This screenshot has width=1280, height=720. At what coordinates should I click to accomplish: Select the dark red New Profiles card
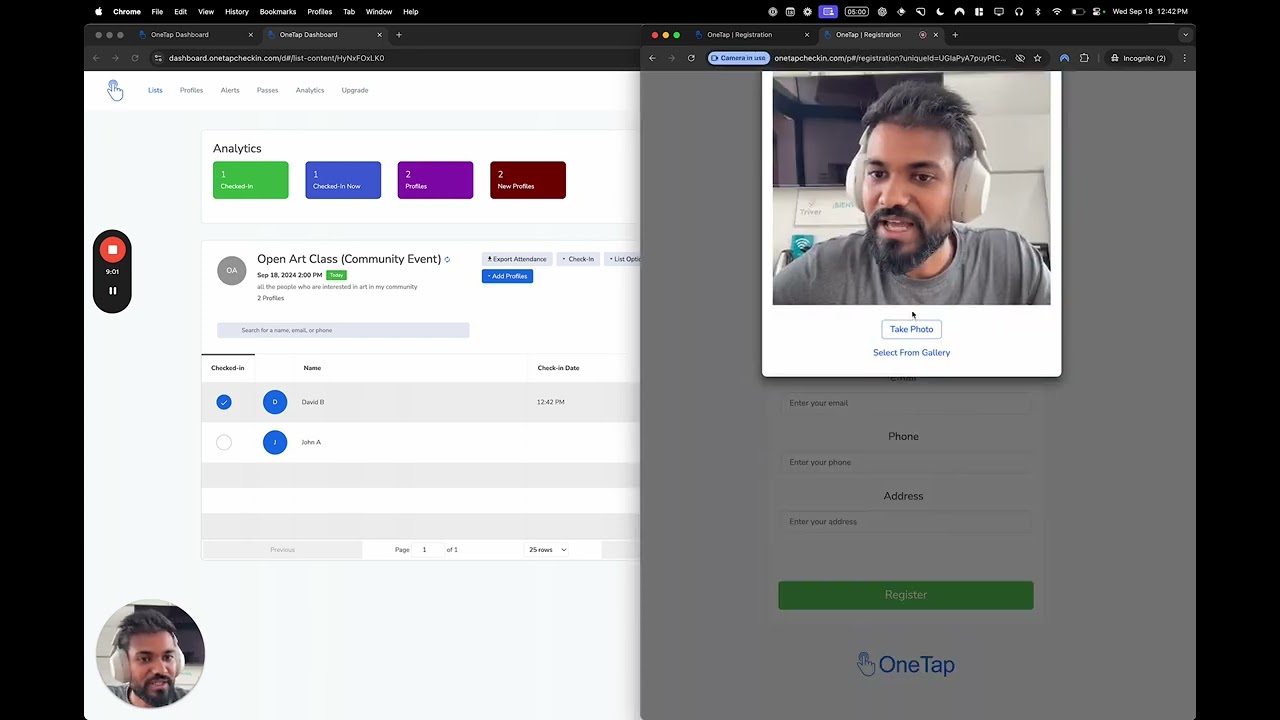(x=528, y=180)
